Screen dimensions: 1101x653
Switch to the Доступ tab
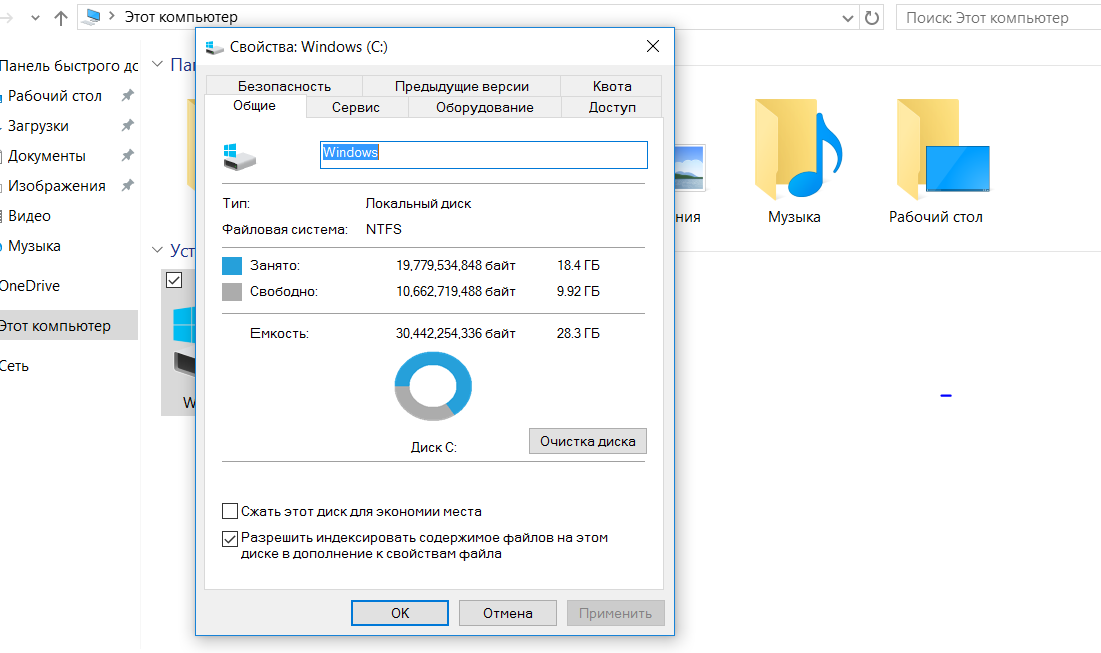612,107
